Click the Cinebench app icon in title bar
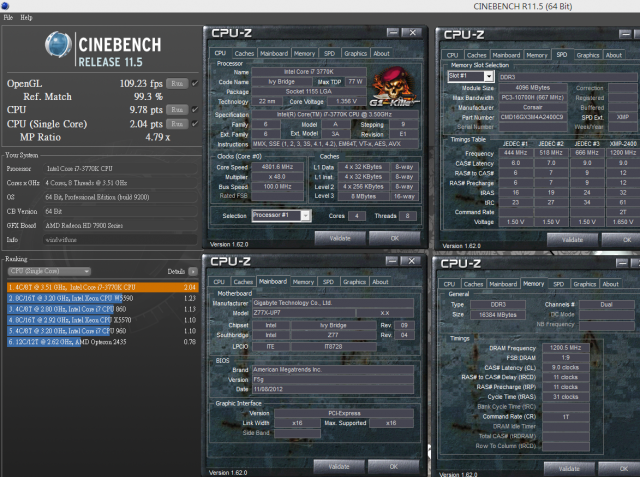This screenshot has height=477, width=640. pos(5,6)
